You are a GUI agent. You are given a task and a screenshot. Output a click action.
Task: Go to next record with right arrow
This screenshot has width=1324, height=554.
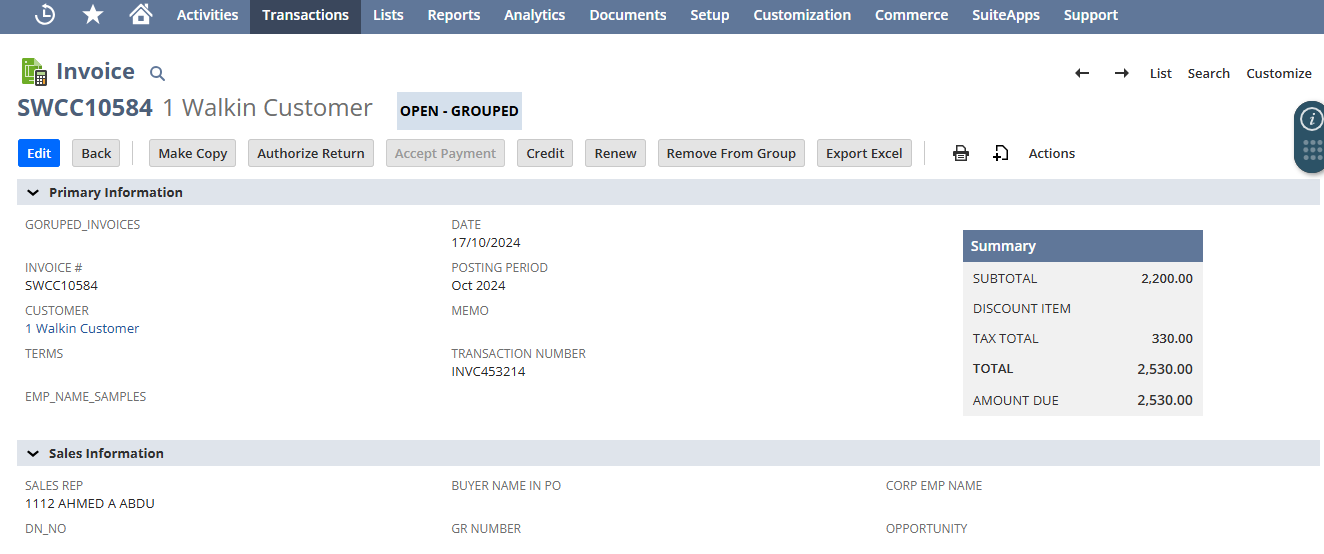point(1122,73)
